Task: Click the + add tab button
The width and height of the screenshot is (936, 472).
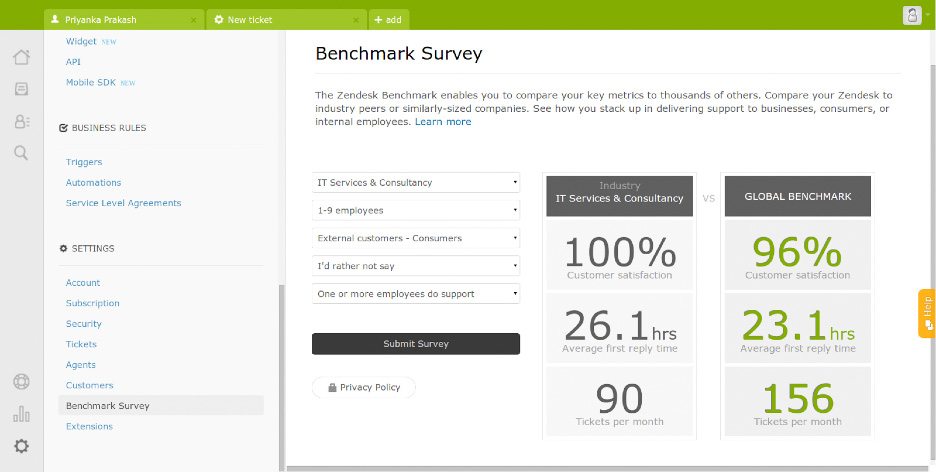Action: pyautogui.click(x=389, y=20)
